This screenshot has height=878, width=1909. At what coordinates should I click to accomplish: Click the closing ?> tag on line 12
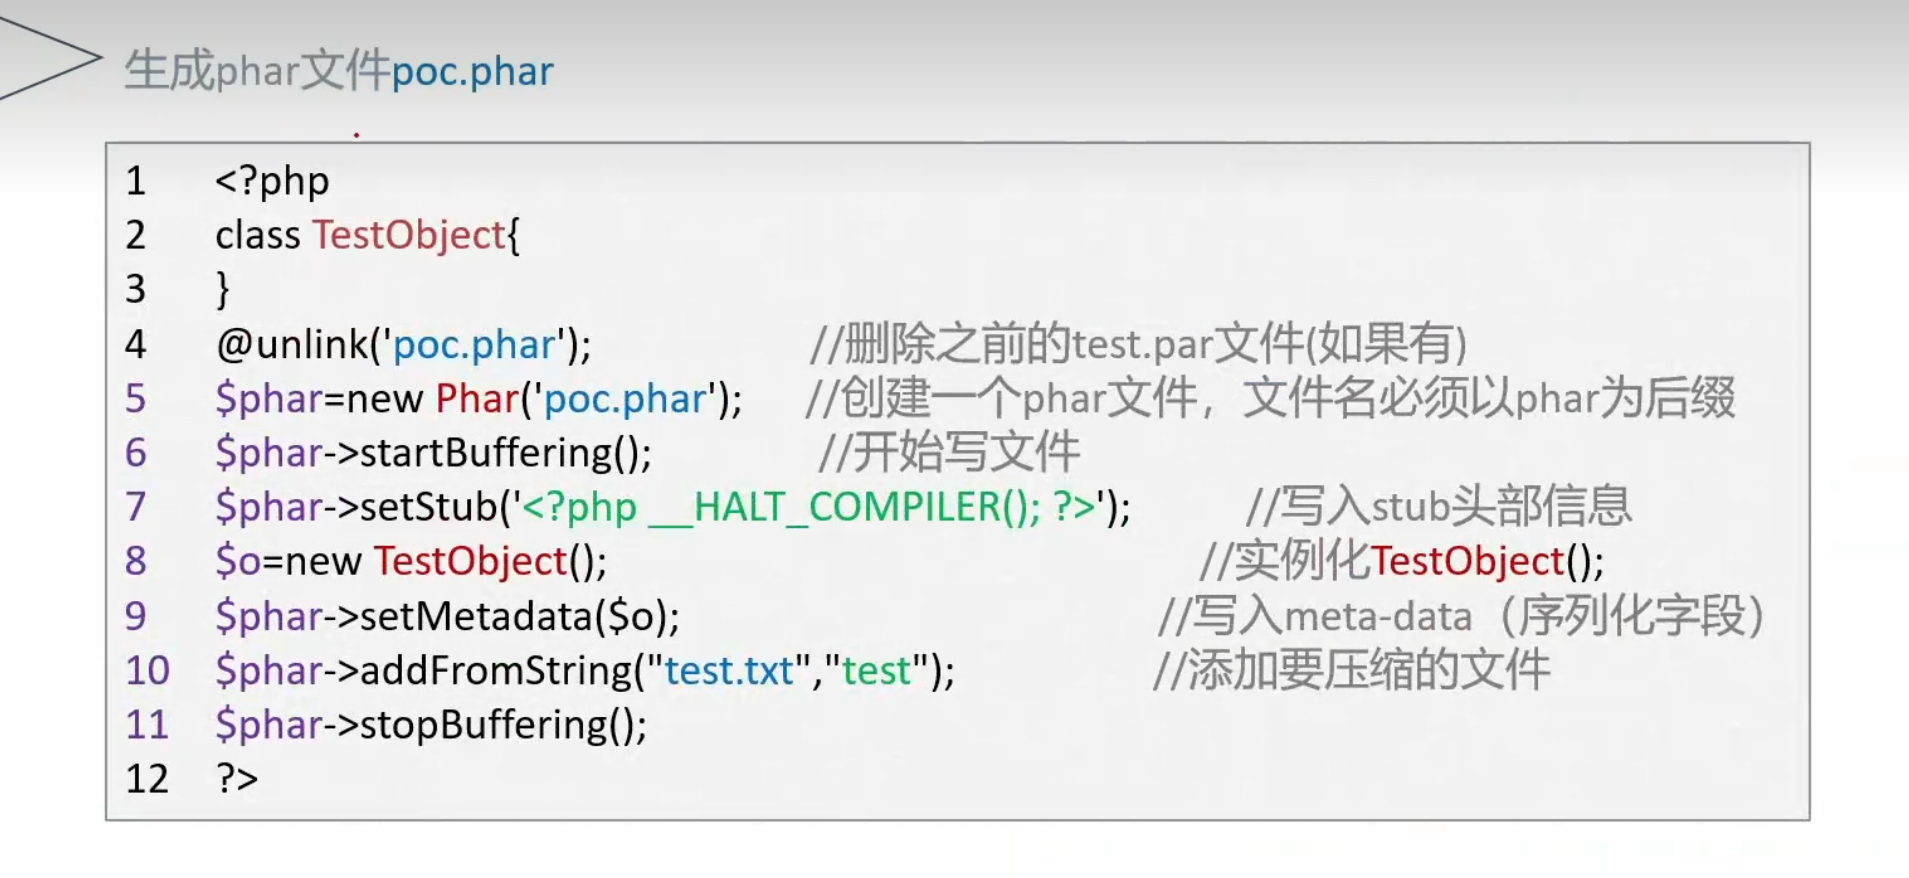coord(237,779)
